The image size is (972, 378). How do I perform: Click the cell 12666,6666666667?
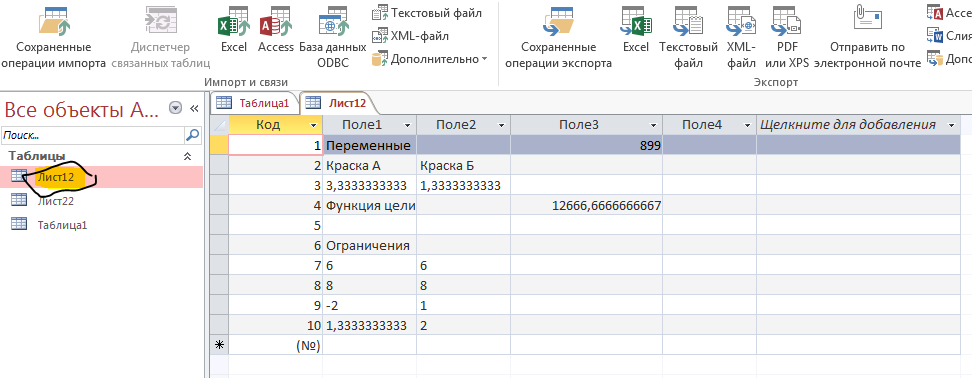[586, 204]
